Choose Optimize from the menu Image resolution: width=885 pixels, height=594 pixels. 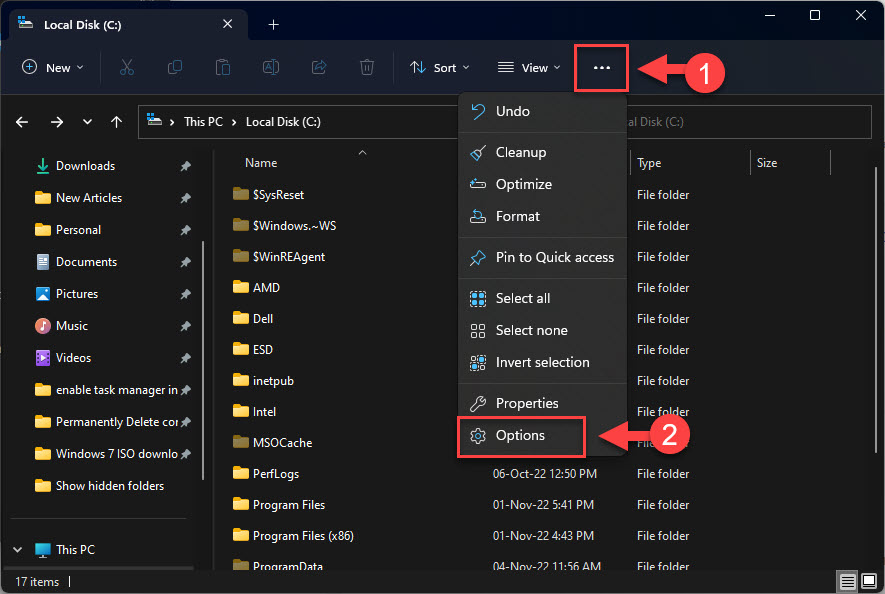pos(543,185)
